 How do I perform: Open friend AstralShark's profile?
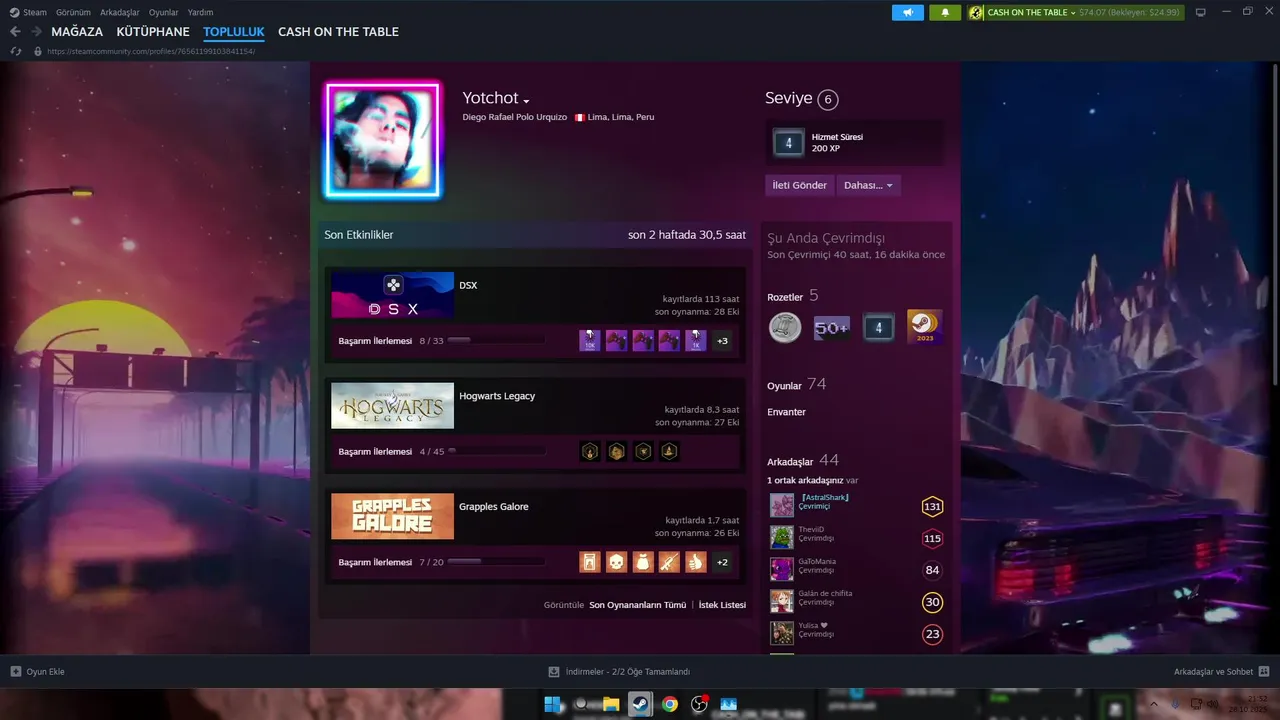coord(825,498)
